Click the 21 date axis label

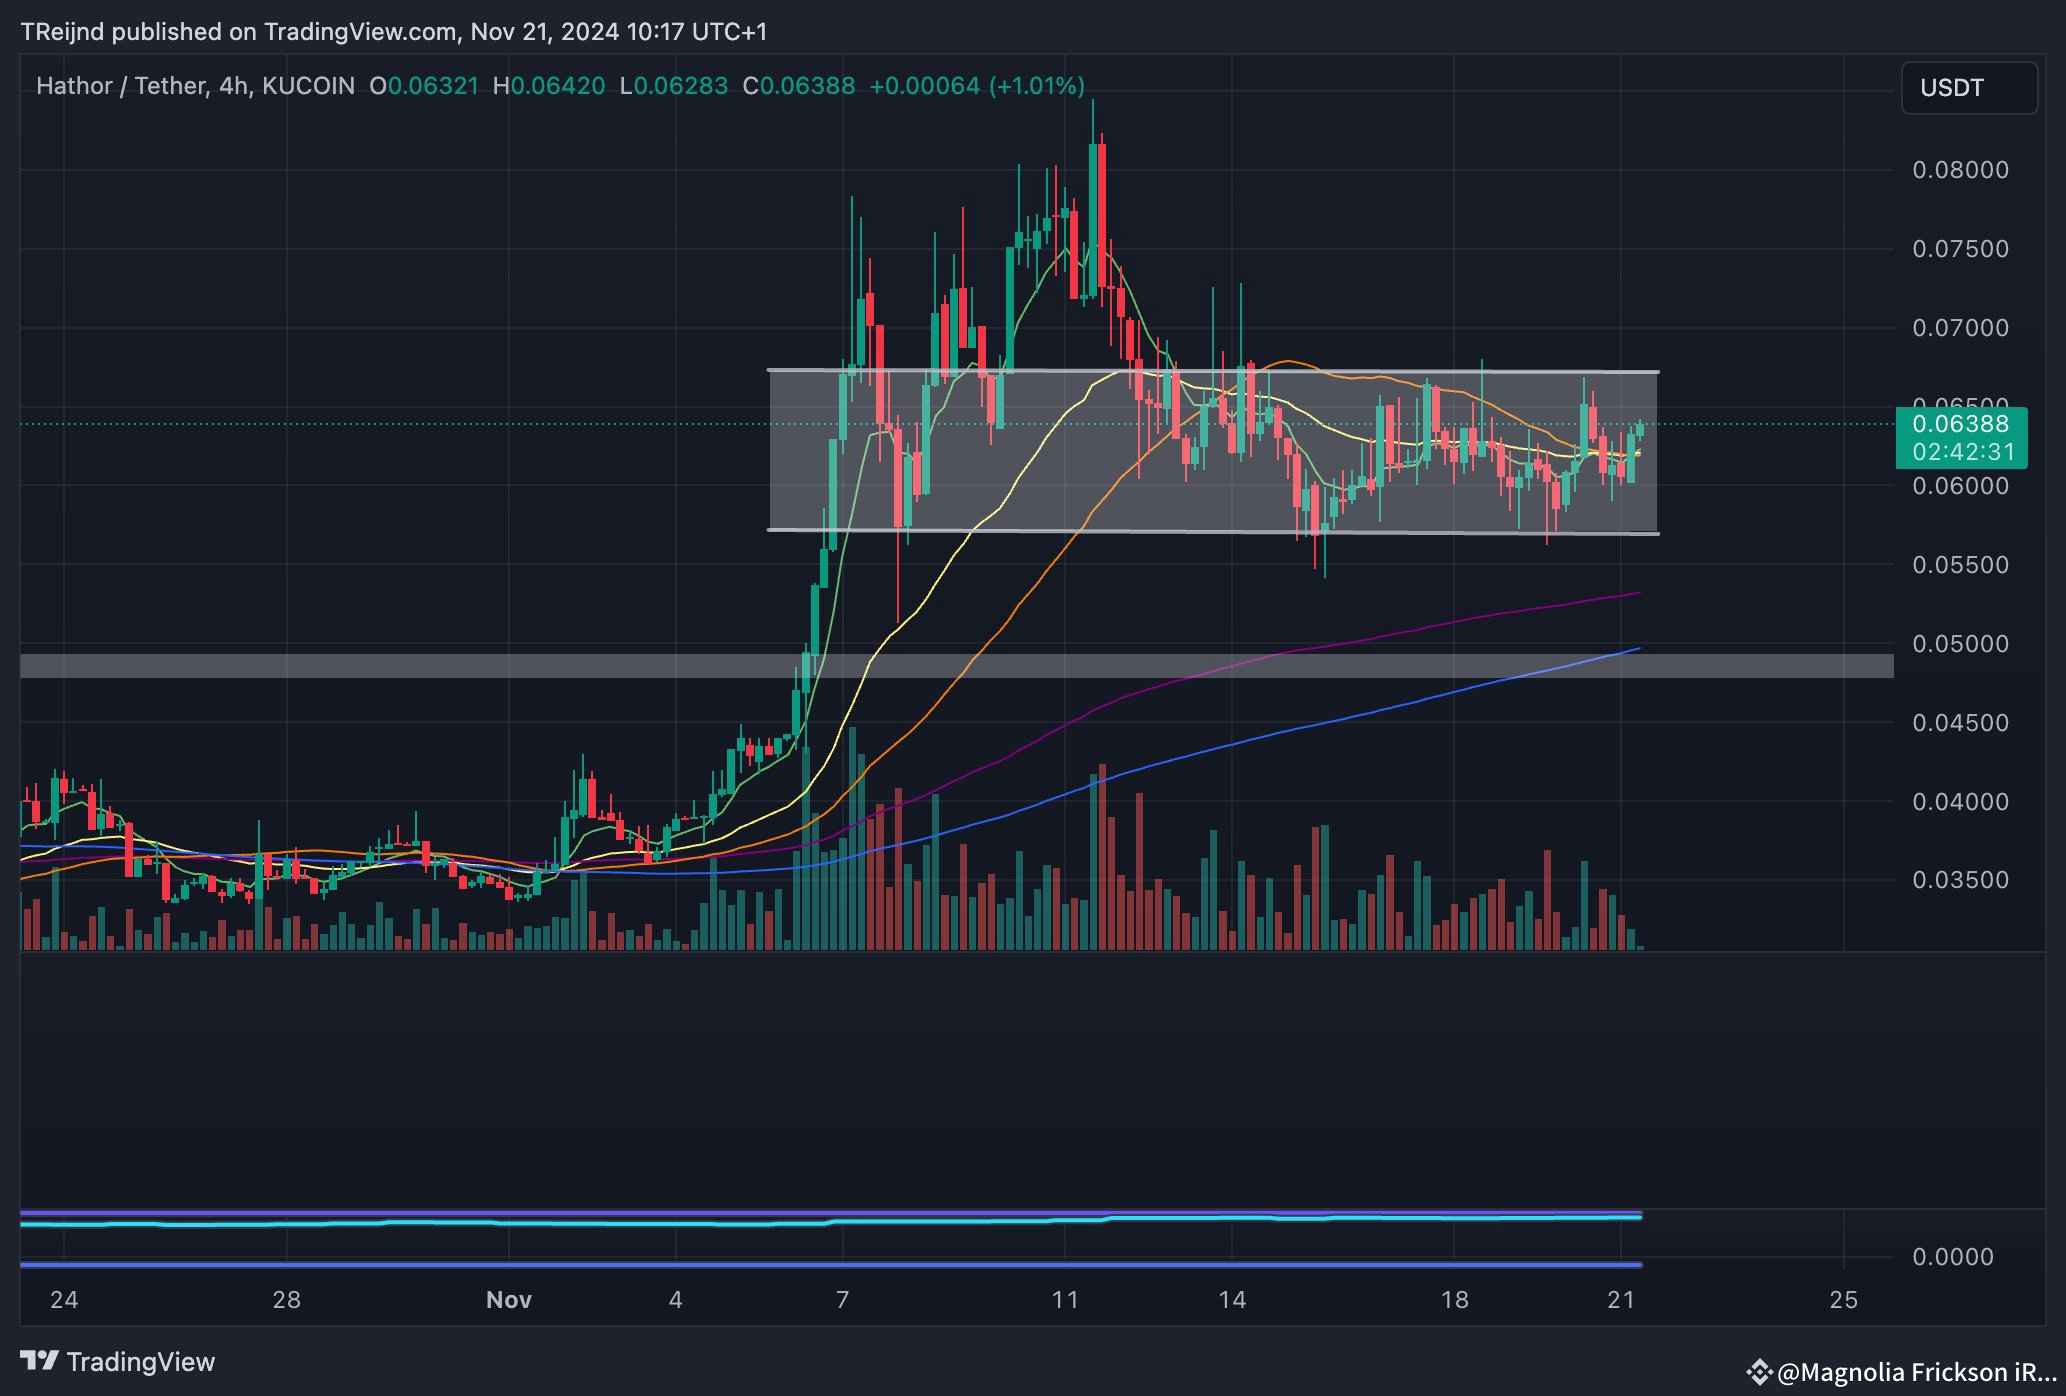tap(1621, 1300)
